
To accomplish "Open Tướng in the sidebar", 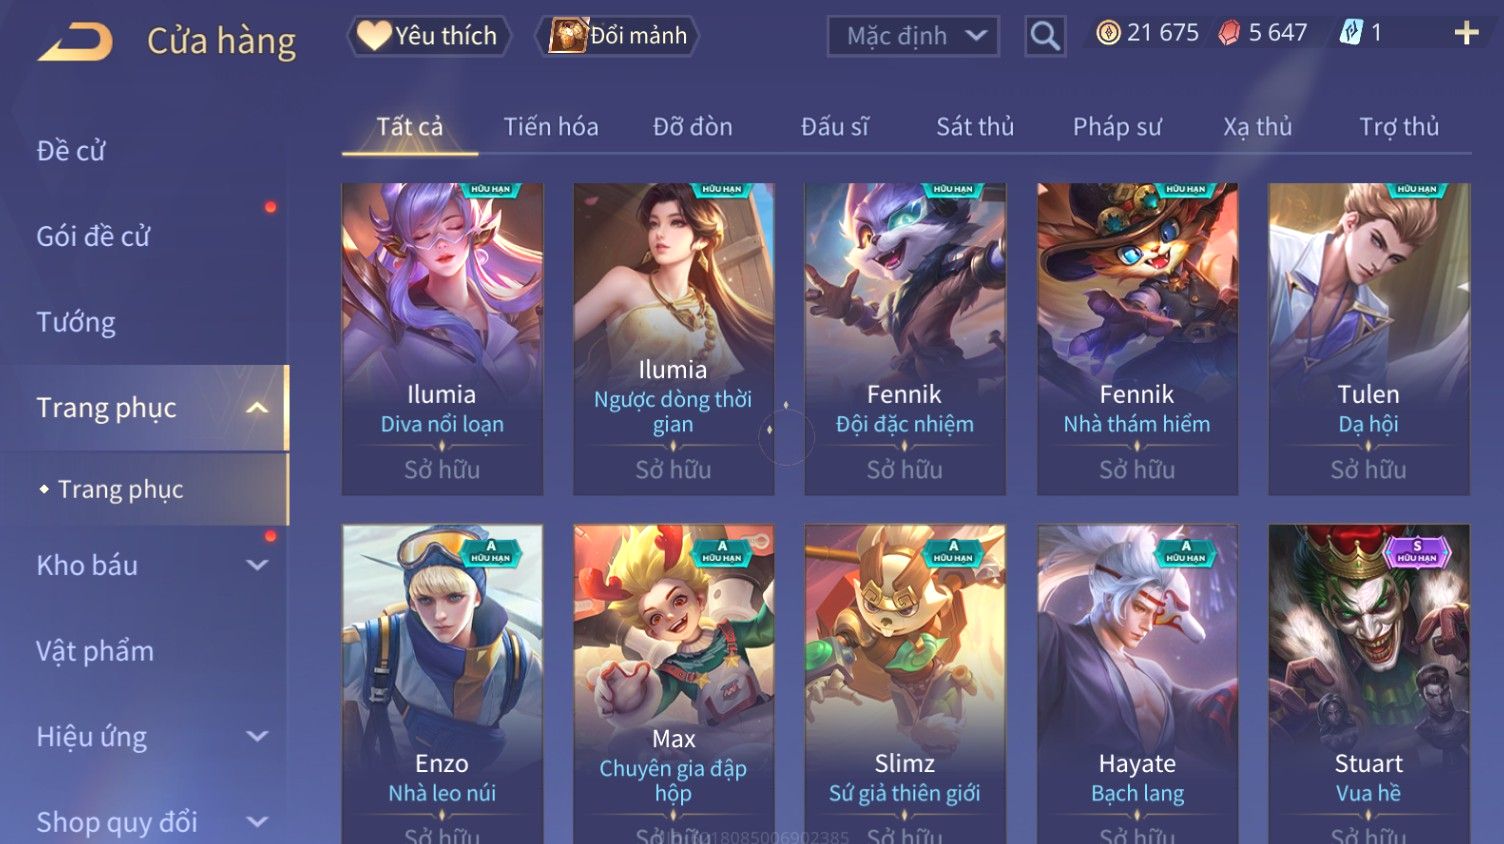I will 76,322.
